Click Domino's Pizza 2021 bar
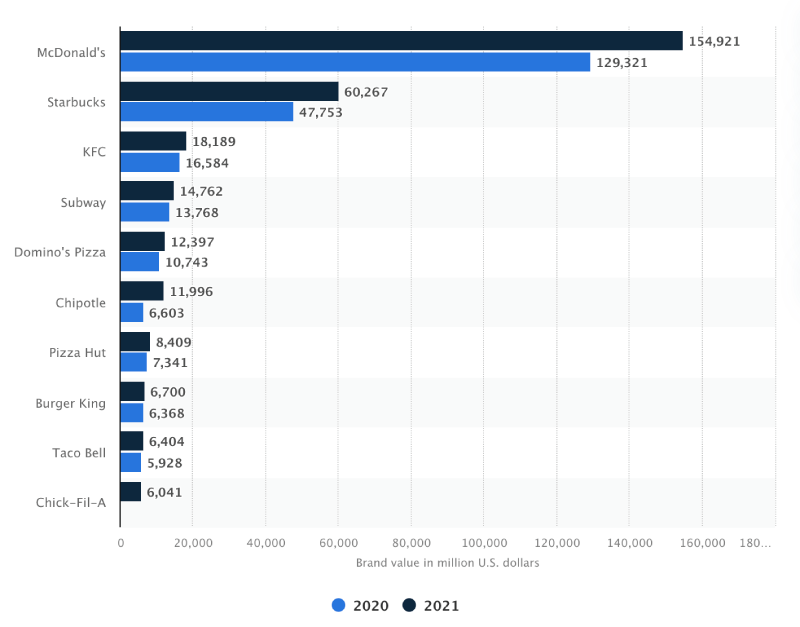This screenshot has width=800, height=627. 140,241
